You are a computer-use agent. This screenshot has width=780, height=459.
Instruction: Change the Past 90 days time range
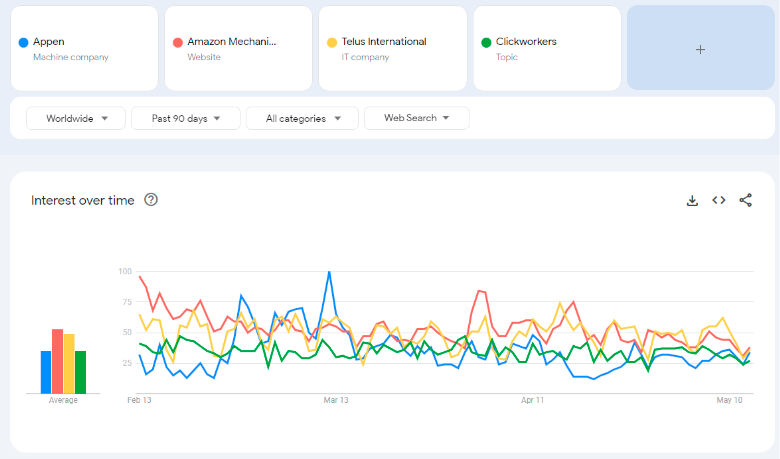tap(186, 118)
